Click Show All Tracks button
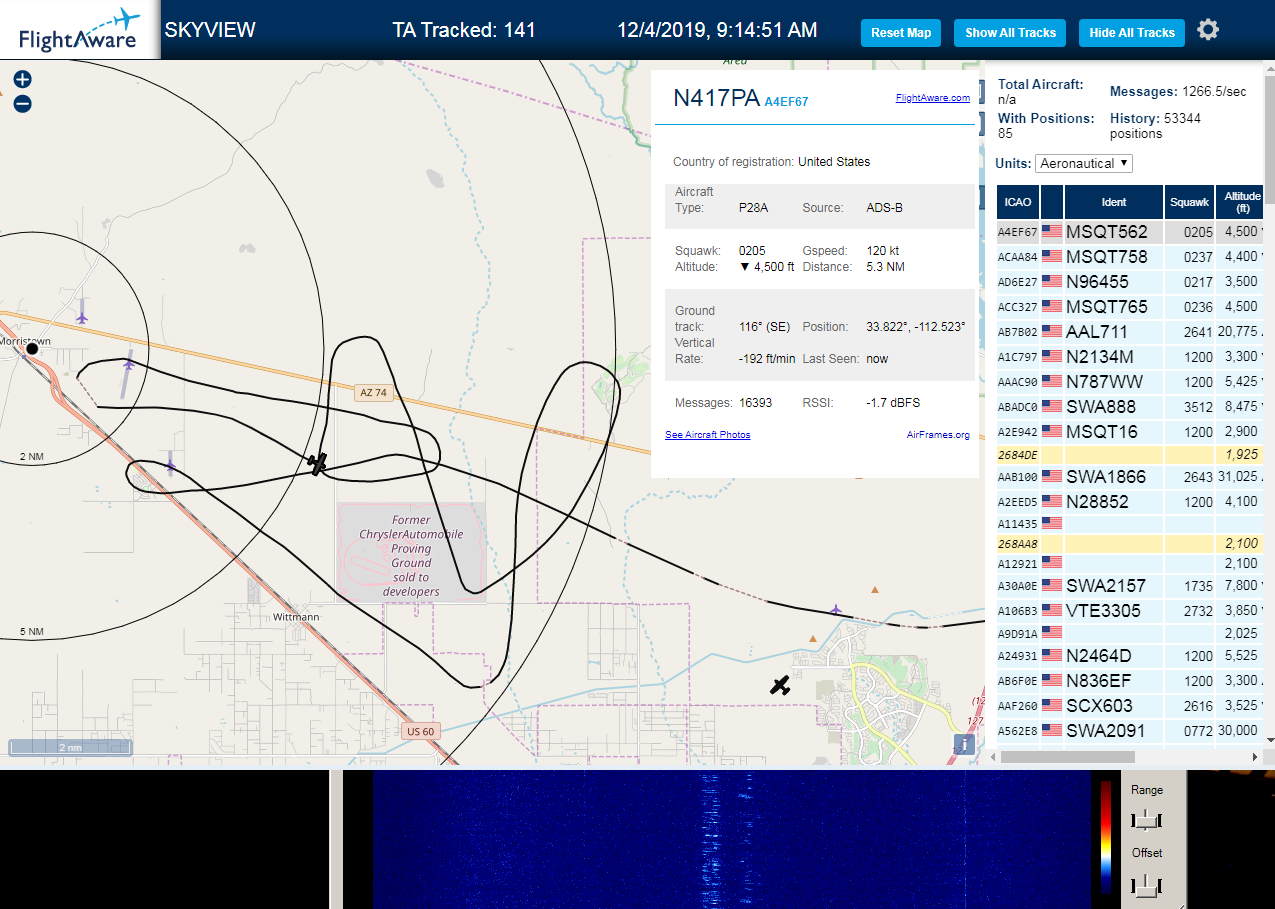The image size is (1275, 909). pos(1010,33)
